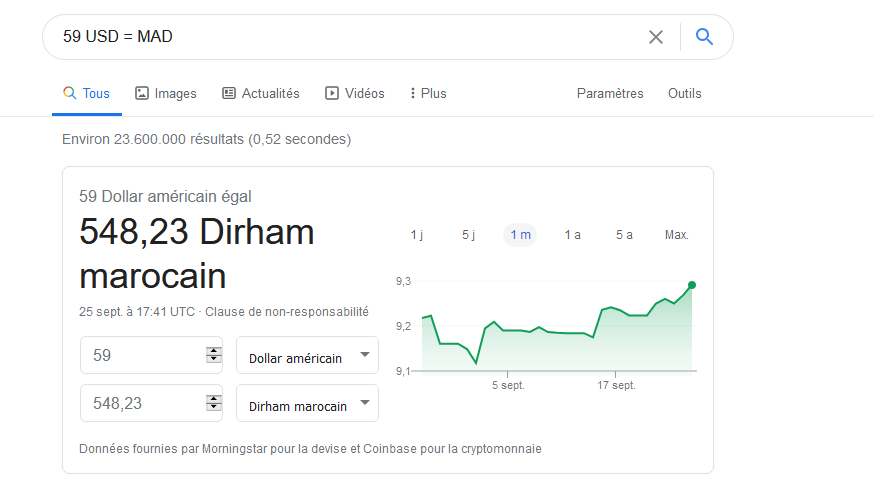Click the stepper arrows on the 59 field

(x=213, y=355)
